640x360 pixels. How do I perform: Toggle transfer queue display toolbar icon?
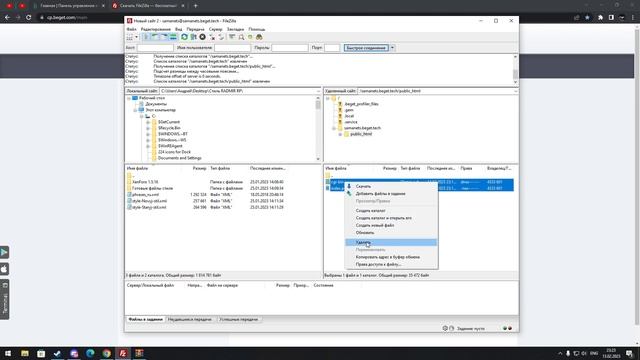pos(173,37)
